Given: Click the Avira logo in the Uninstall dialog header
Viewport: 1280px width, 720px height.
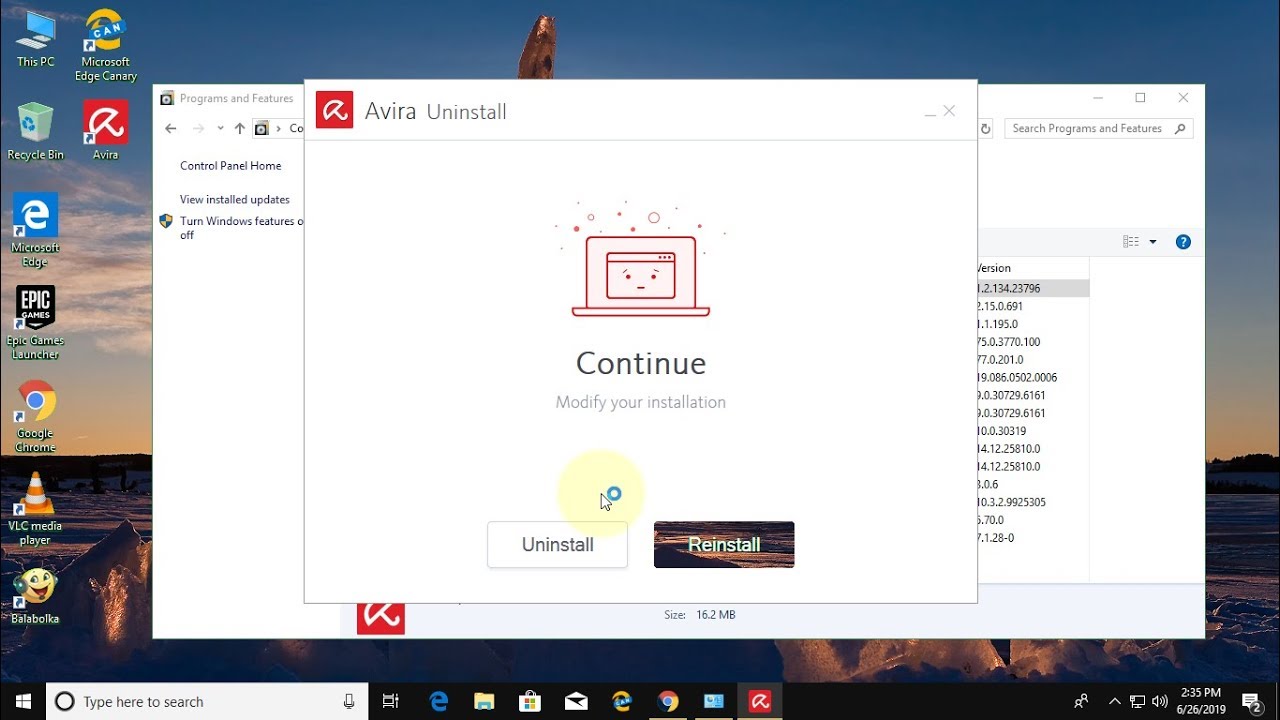Looking at the screenshot, I should point(334,110).
